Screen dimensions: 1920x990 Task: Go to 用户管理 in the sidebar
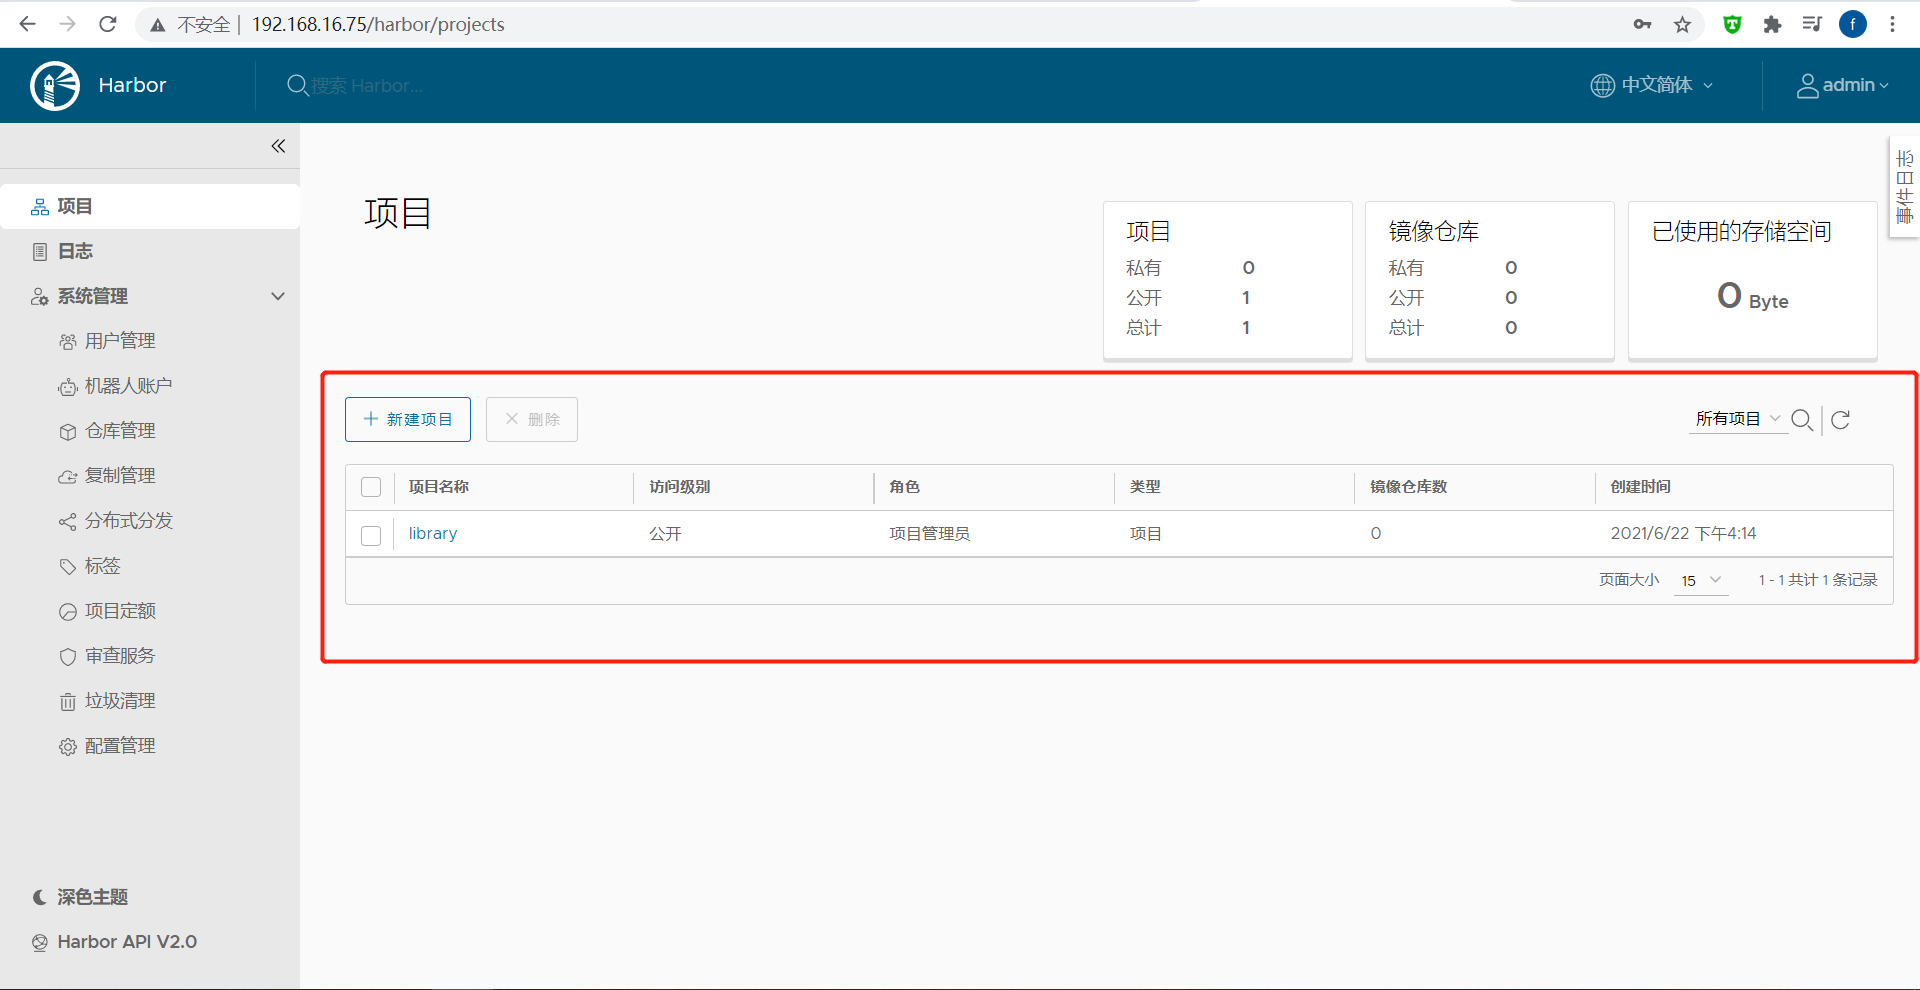pos(119,341)
